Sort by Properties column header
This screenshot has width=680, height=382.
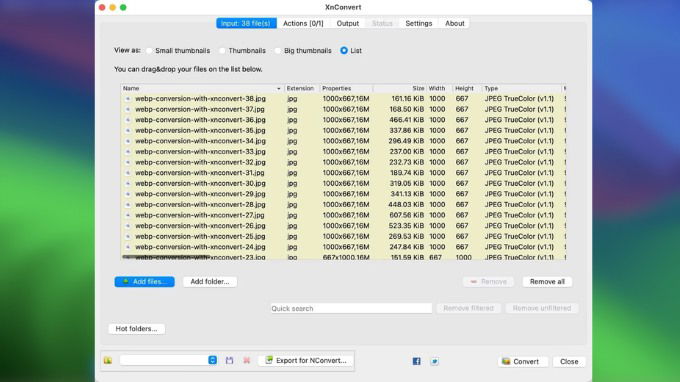click(346, 88)
